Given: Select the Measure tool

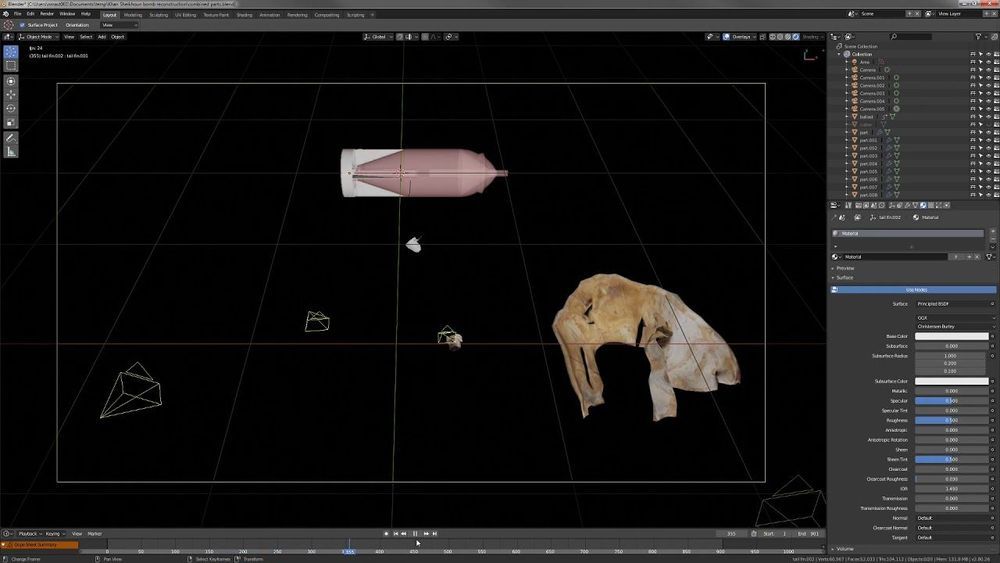Looking at the screenshot, I should pos(11,151).
